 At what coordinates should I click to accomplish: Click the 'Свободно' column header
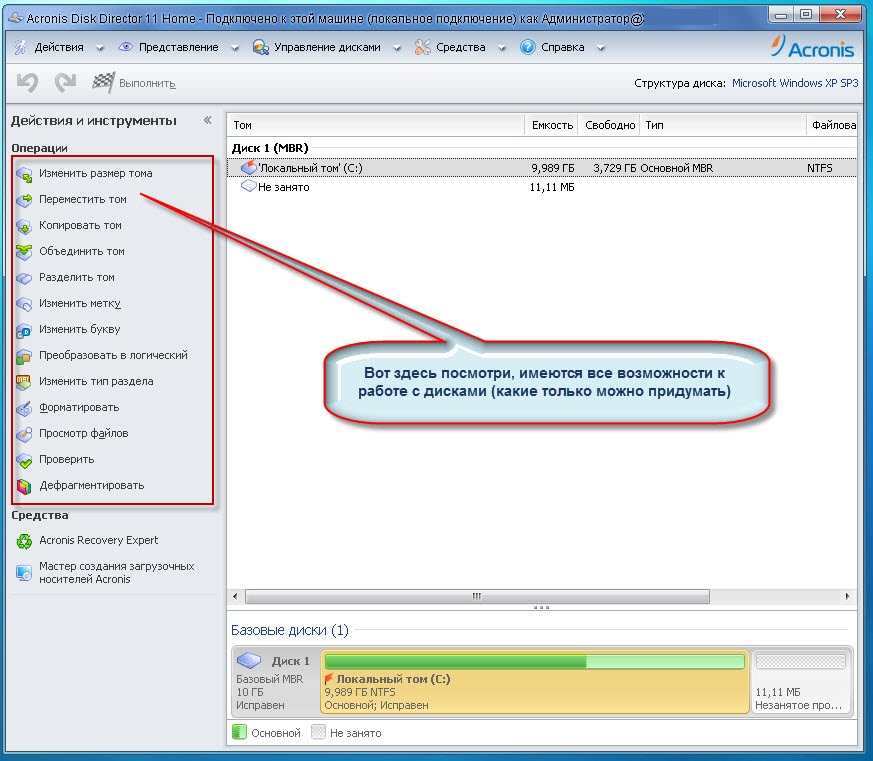[610, 125]
